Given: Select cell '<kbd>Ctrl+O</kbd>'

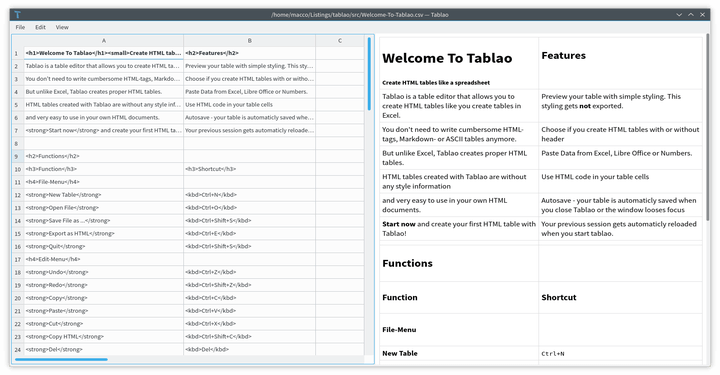Looking at the screenshot, I should pyautogui.click(x=249, y=207).
